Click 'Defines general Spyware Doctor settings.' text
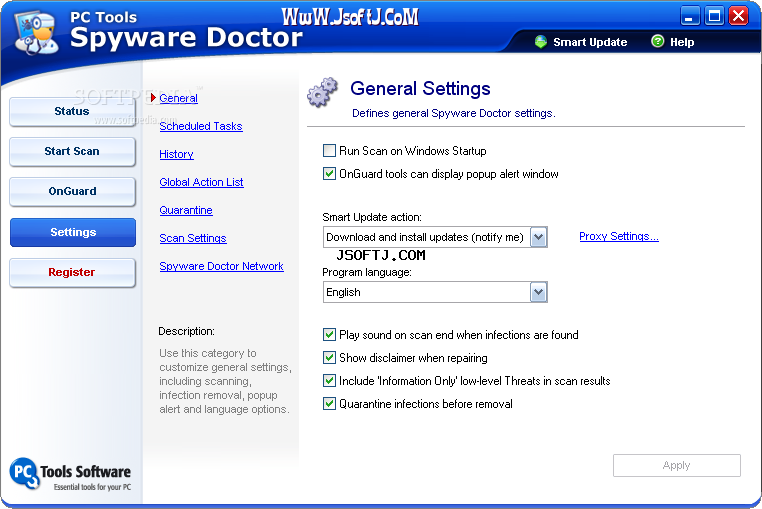 coord(453,113)
